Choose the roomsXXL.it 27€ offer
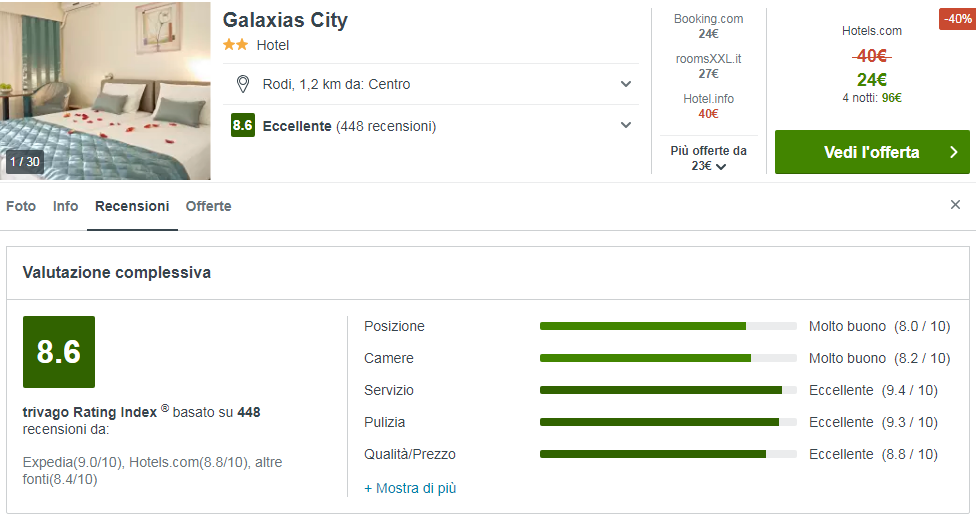The image size is (976, 518). (708, 66)
